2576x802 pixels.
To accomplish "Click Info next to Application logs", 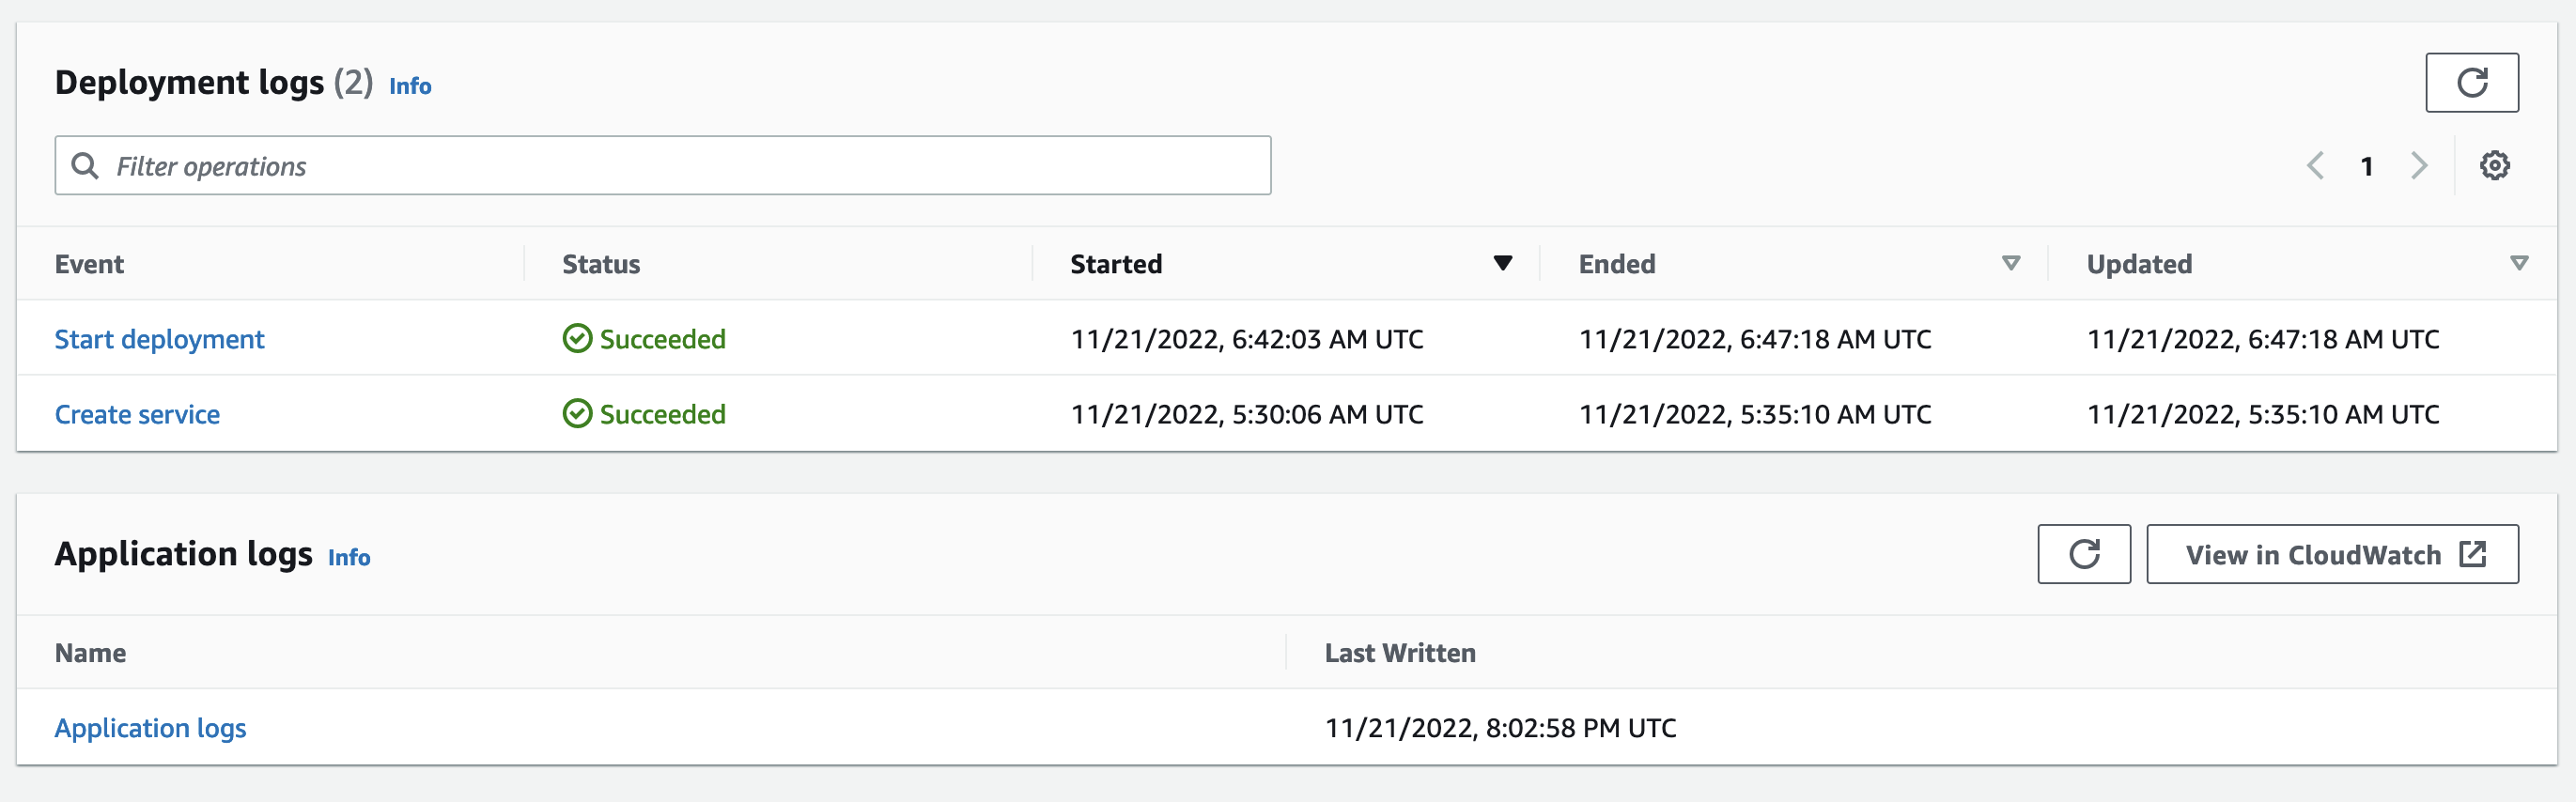I will (349, 557).
